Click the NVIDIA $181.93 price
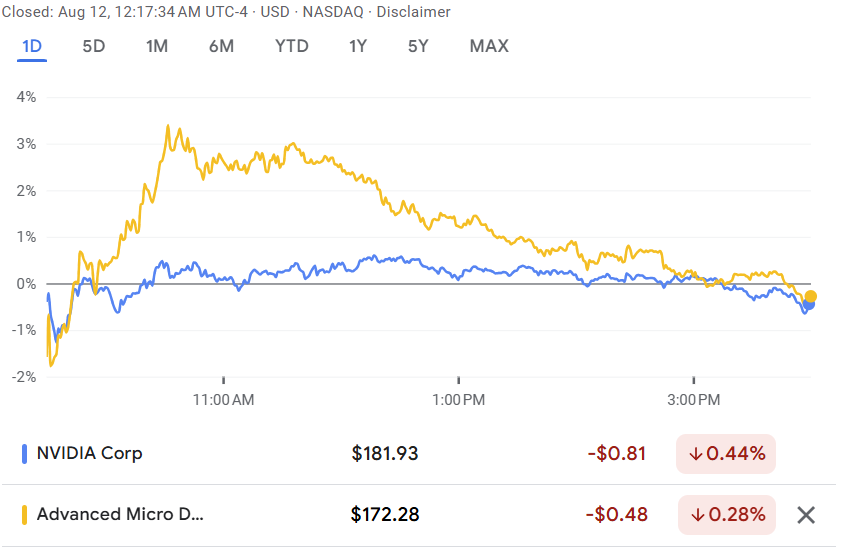Screen dimensions: 845x548 (x=384, y=453)
